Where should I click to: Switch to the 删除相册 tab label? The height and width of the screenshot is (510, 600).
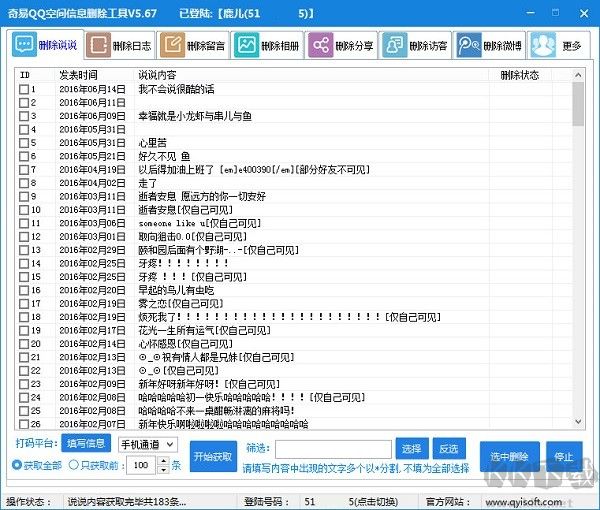[x=280, y=46]
